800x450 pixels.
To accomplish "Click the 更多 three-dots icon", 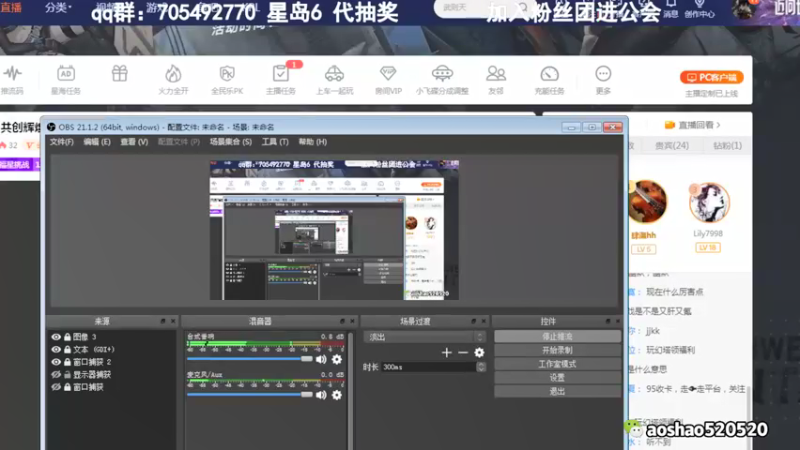I will [603, 74].
